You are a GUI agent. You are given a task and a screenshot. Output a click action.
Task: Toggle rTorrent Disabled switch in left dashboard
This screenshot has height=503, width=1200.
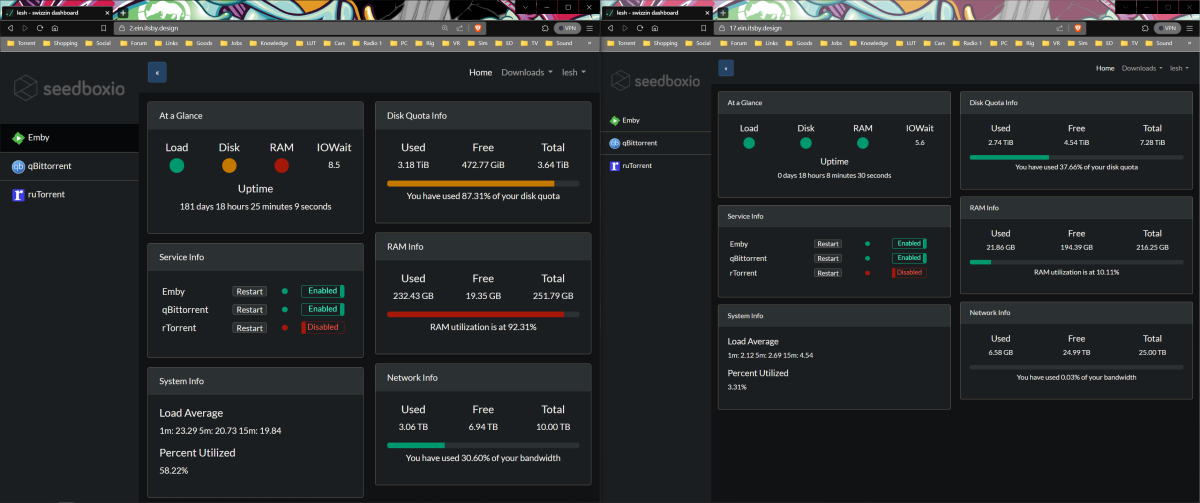(x=322, y=327)
